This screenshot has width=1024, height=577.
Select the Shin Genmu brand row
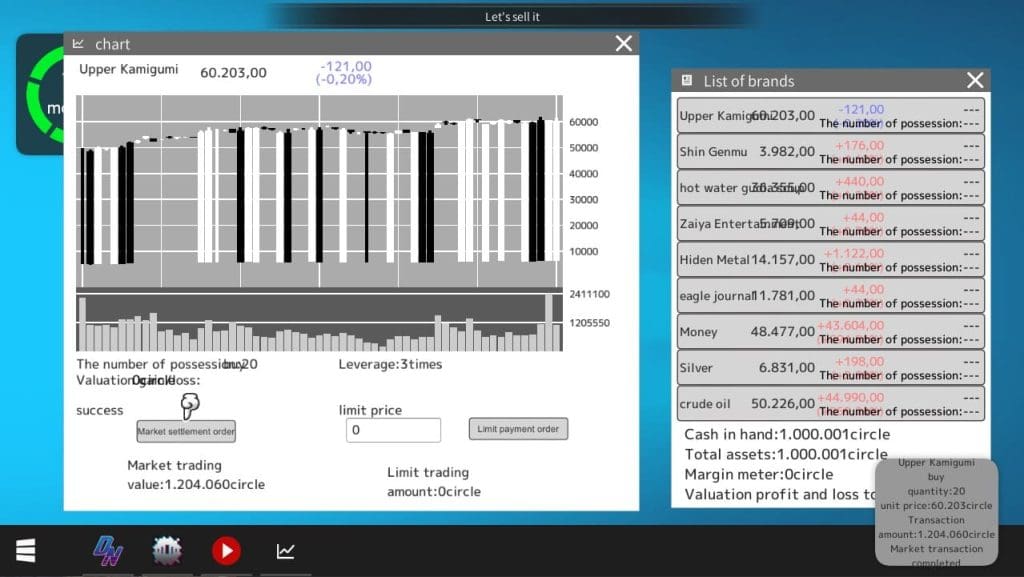(831, 151)
